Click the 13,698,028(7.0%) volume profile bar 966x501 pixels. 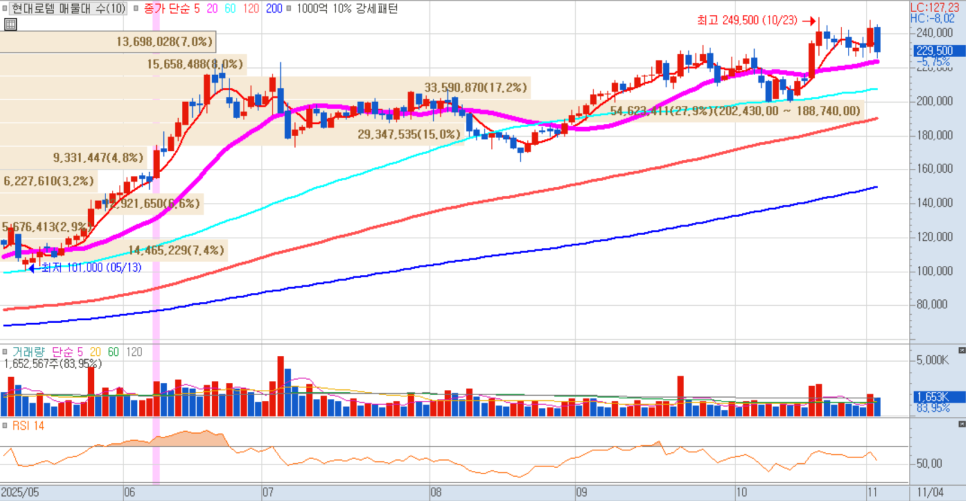click(108, 42)
